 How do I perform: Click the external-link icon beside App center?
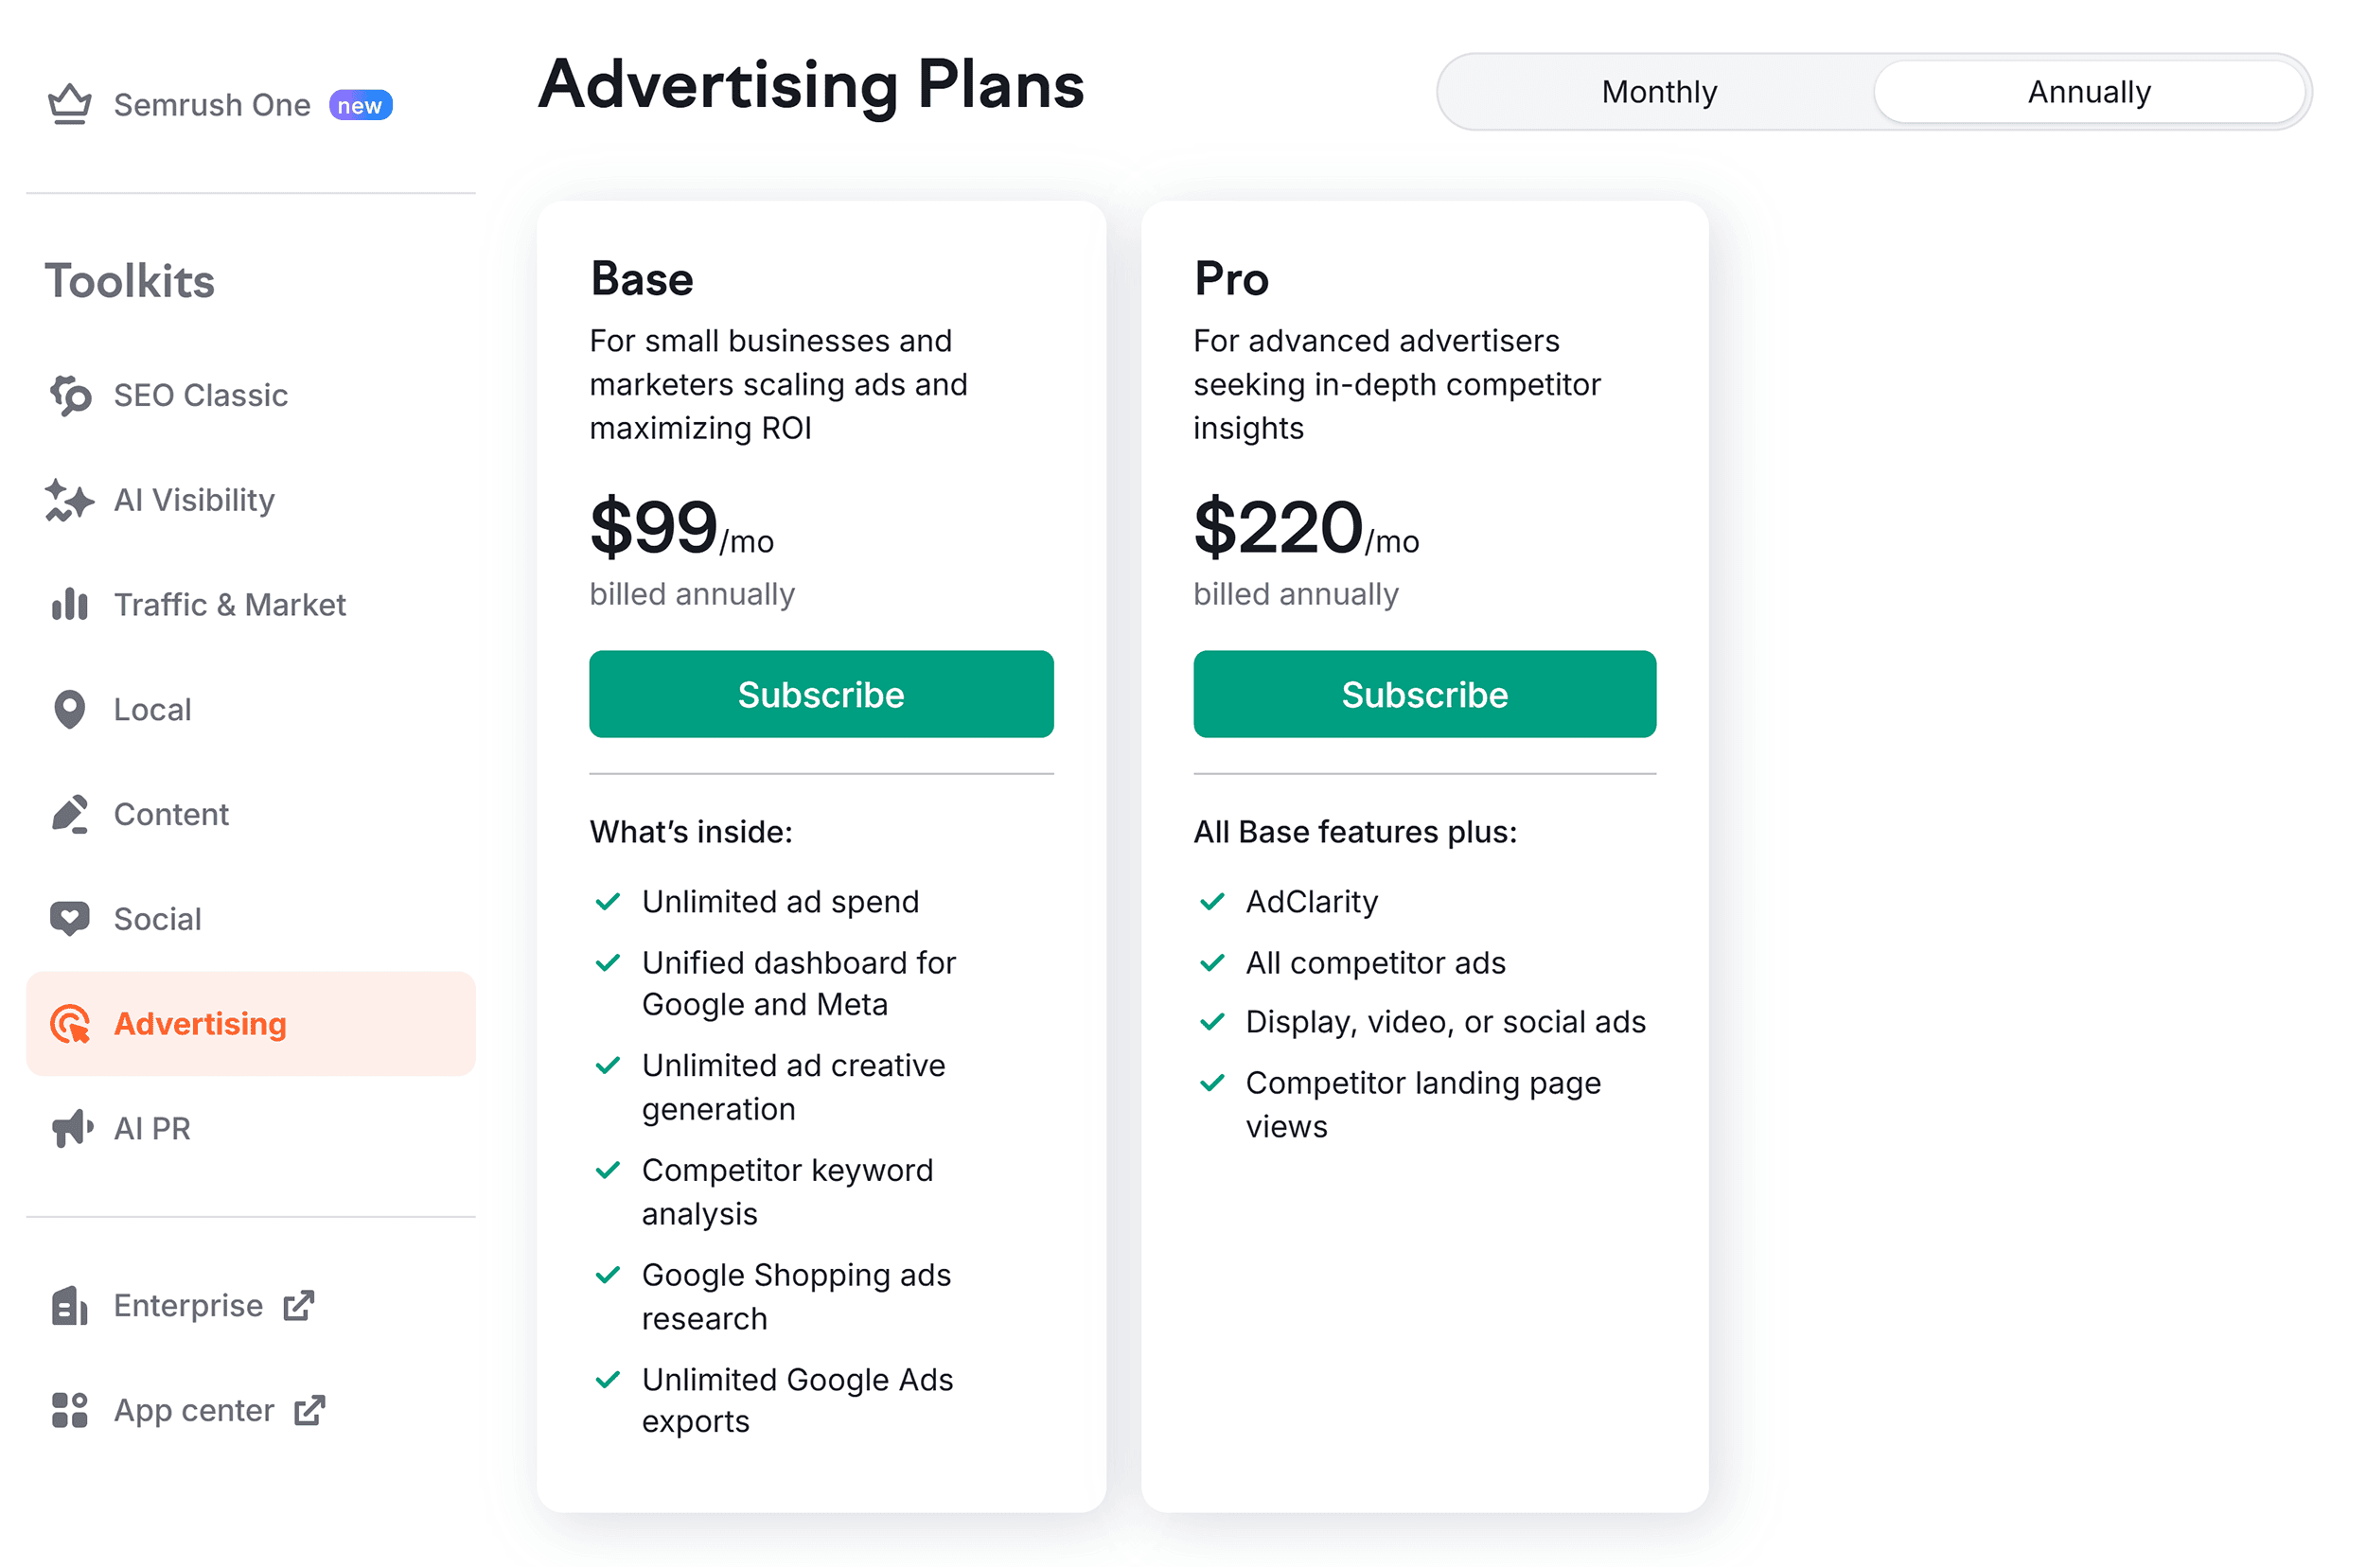point(309,1410)
